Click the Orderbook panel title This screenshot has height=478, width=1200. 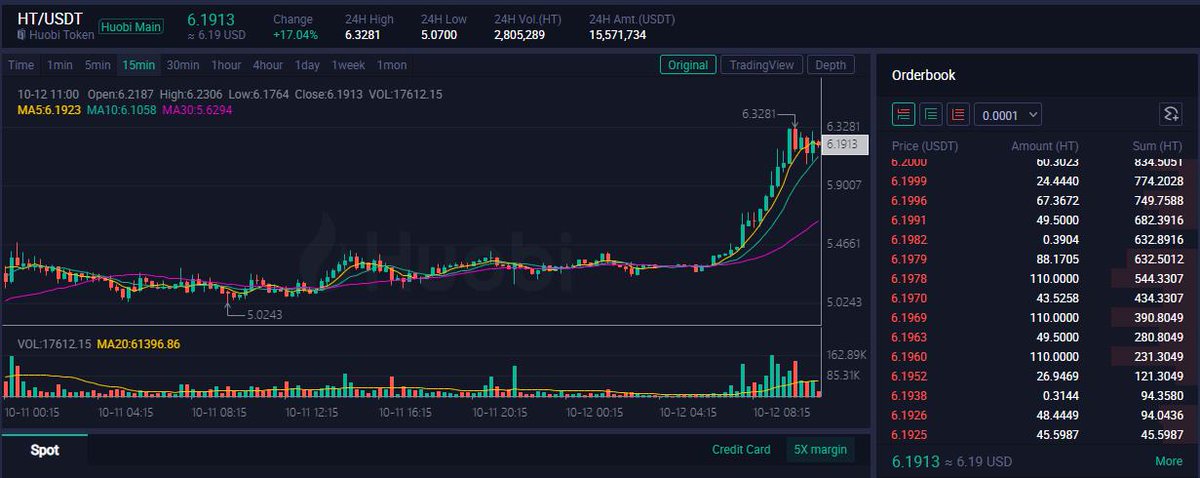click(924, 75)
